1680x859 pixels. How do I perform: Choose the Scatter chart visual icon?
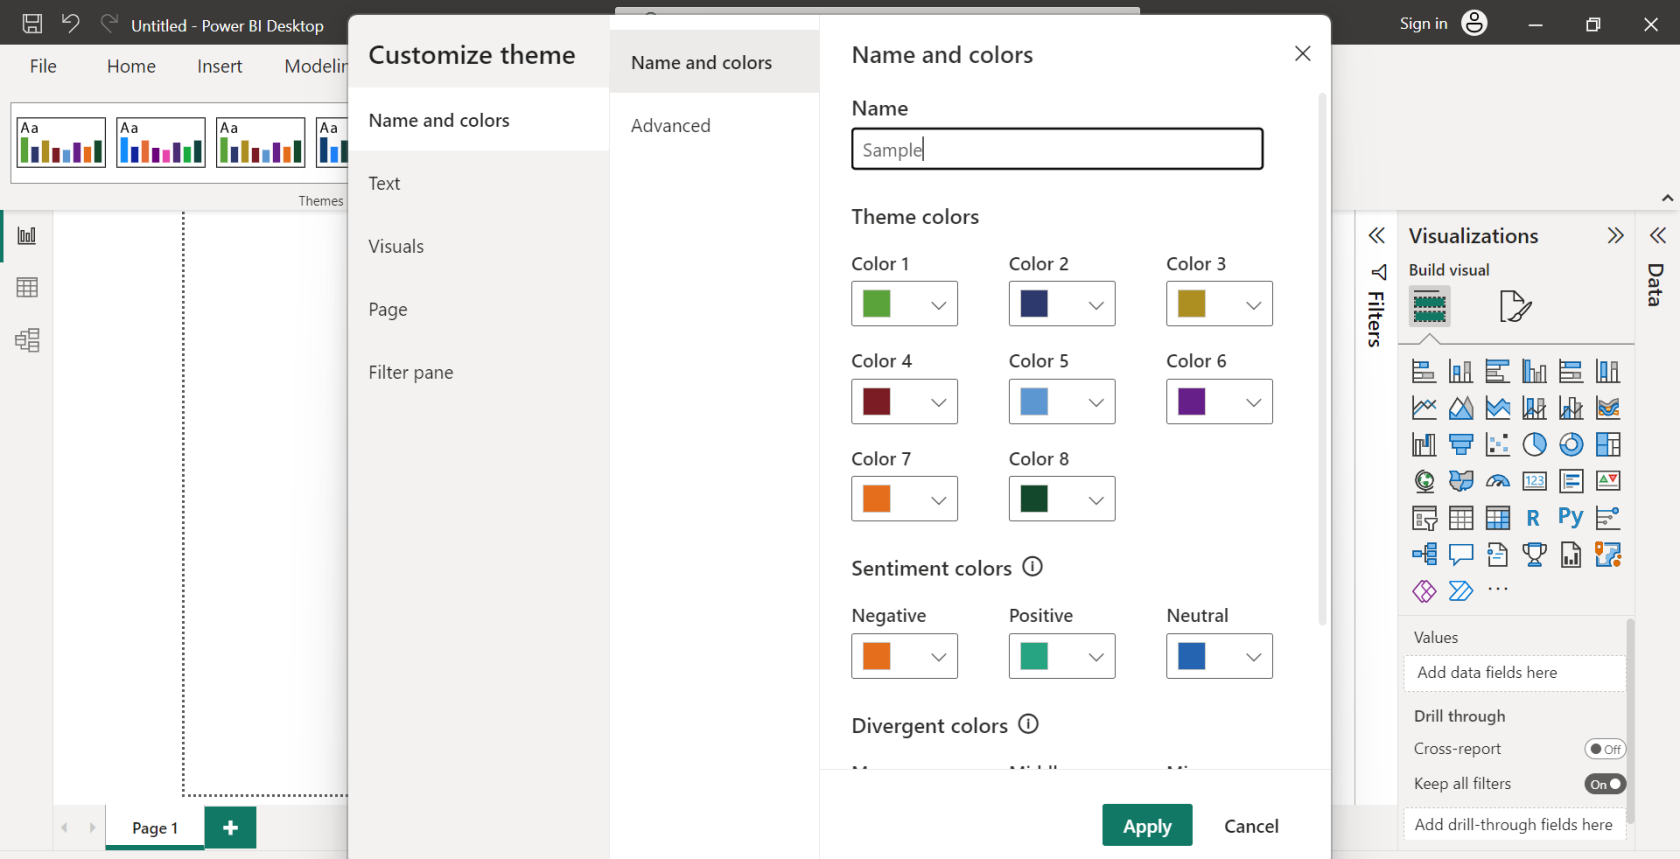pos(1497,445)
